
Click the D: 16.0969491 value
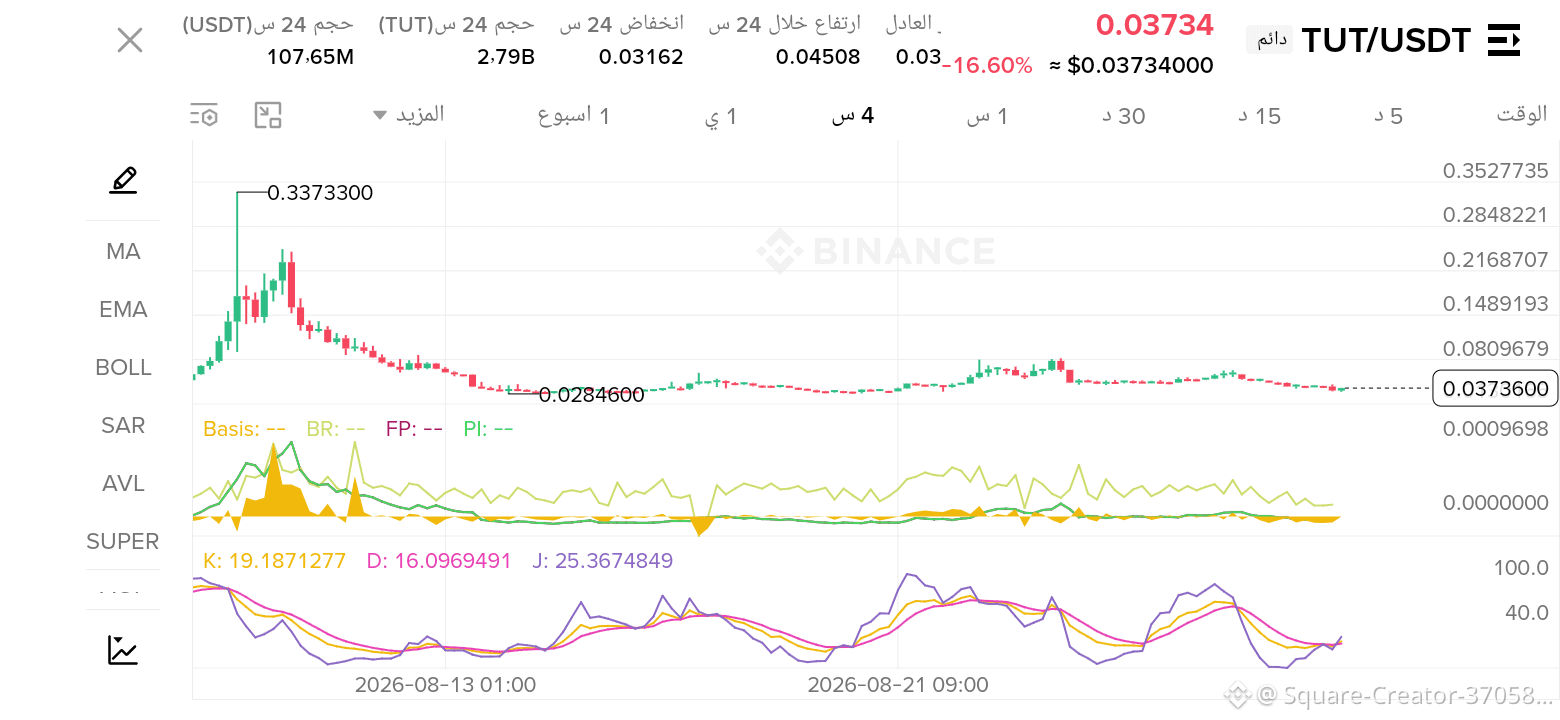coord(439,561)
